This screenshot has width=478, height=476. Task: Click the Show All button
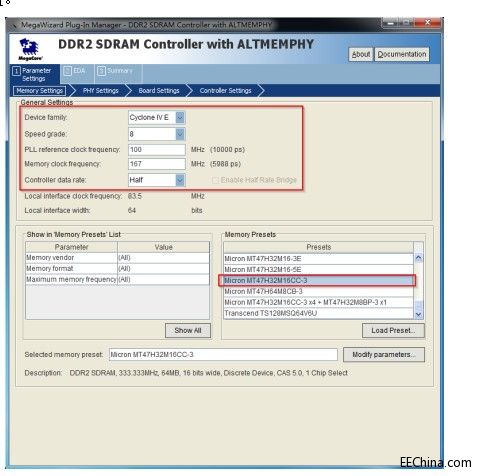tap(188, 330)
